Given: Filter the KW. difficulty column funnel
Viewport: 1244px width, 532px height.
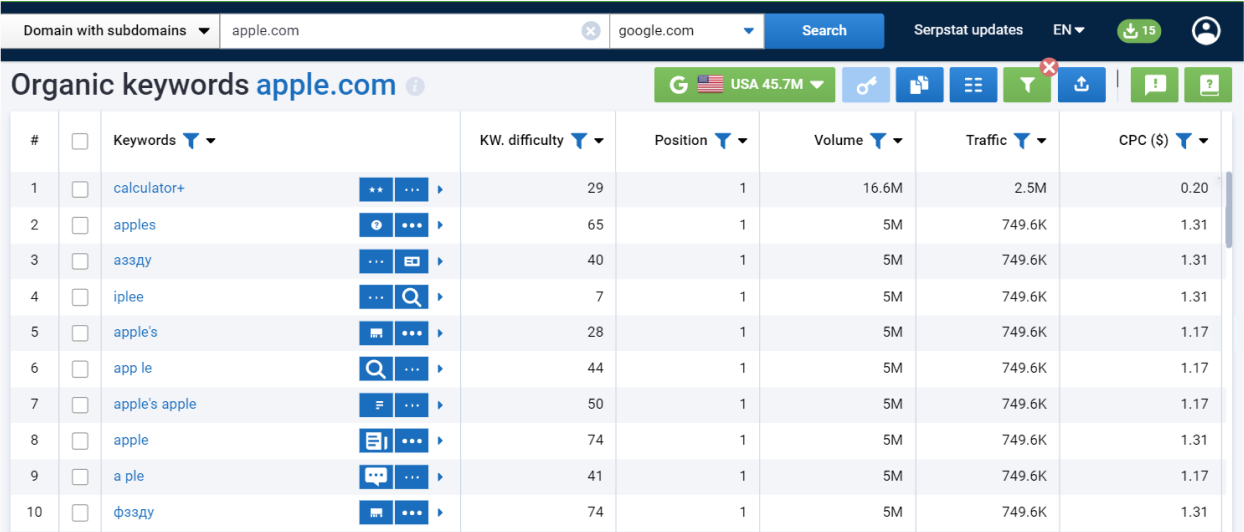Looking at the screenshot, I should tap(578, 141).
